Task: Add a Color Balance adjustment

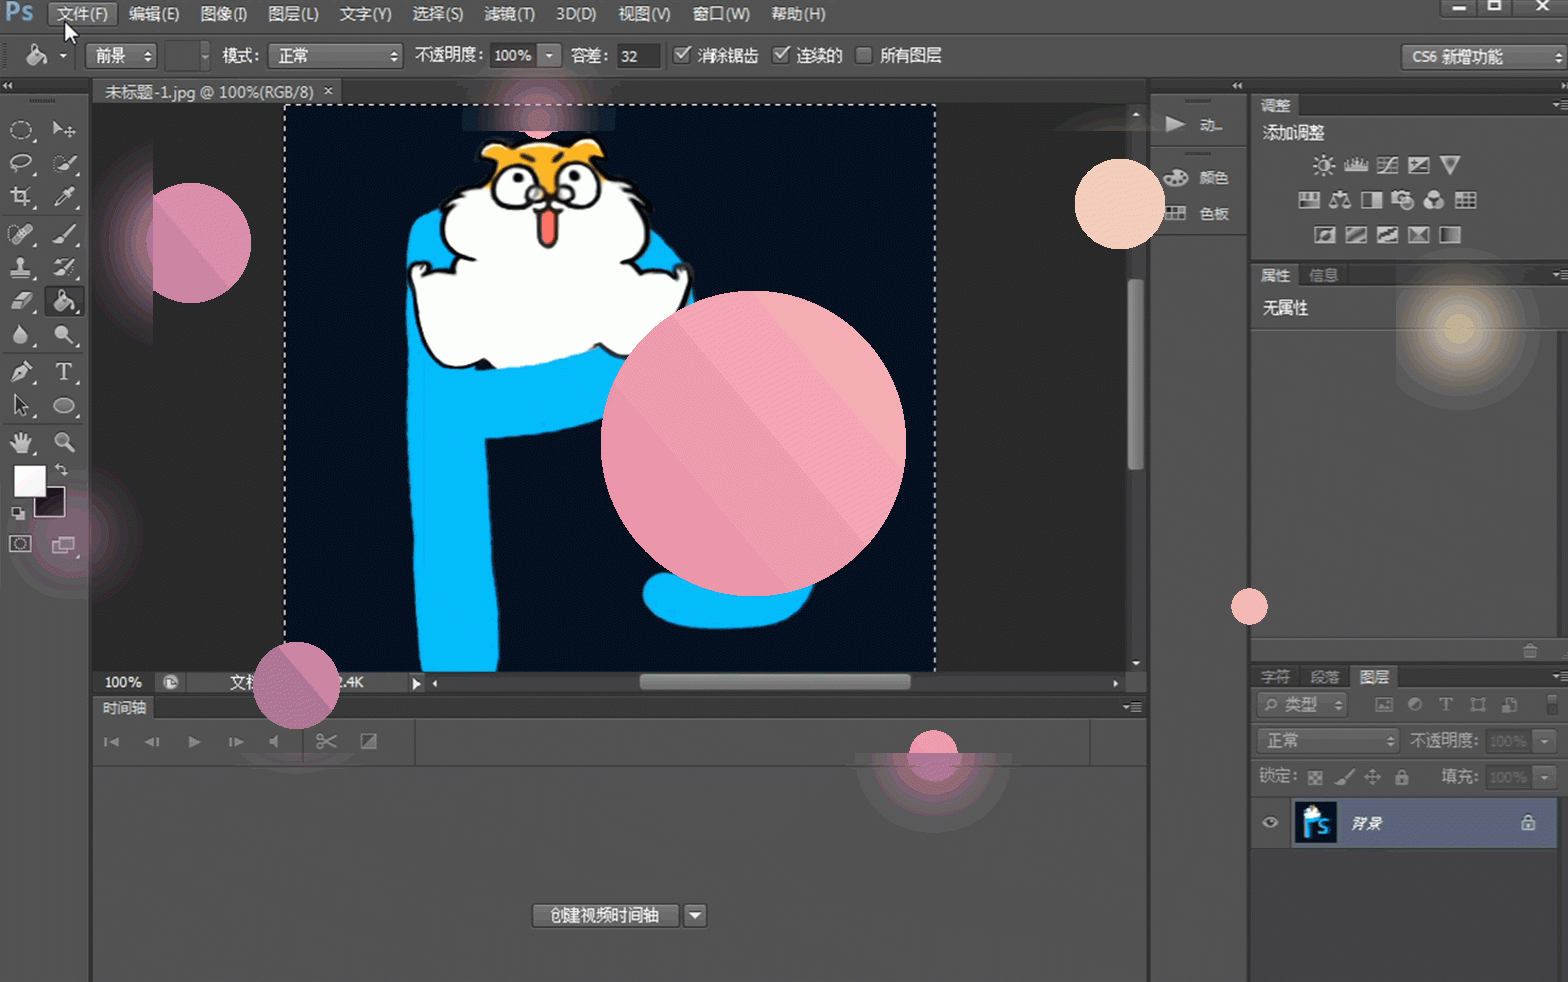Action: pyautogui.click(x=1340, y=200)
